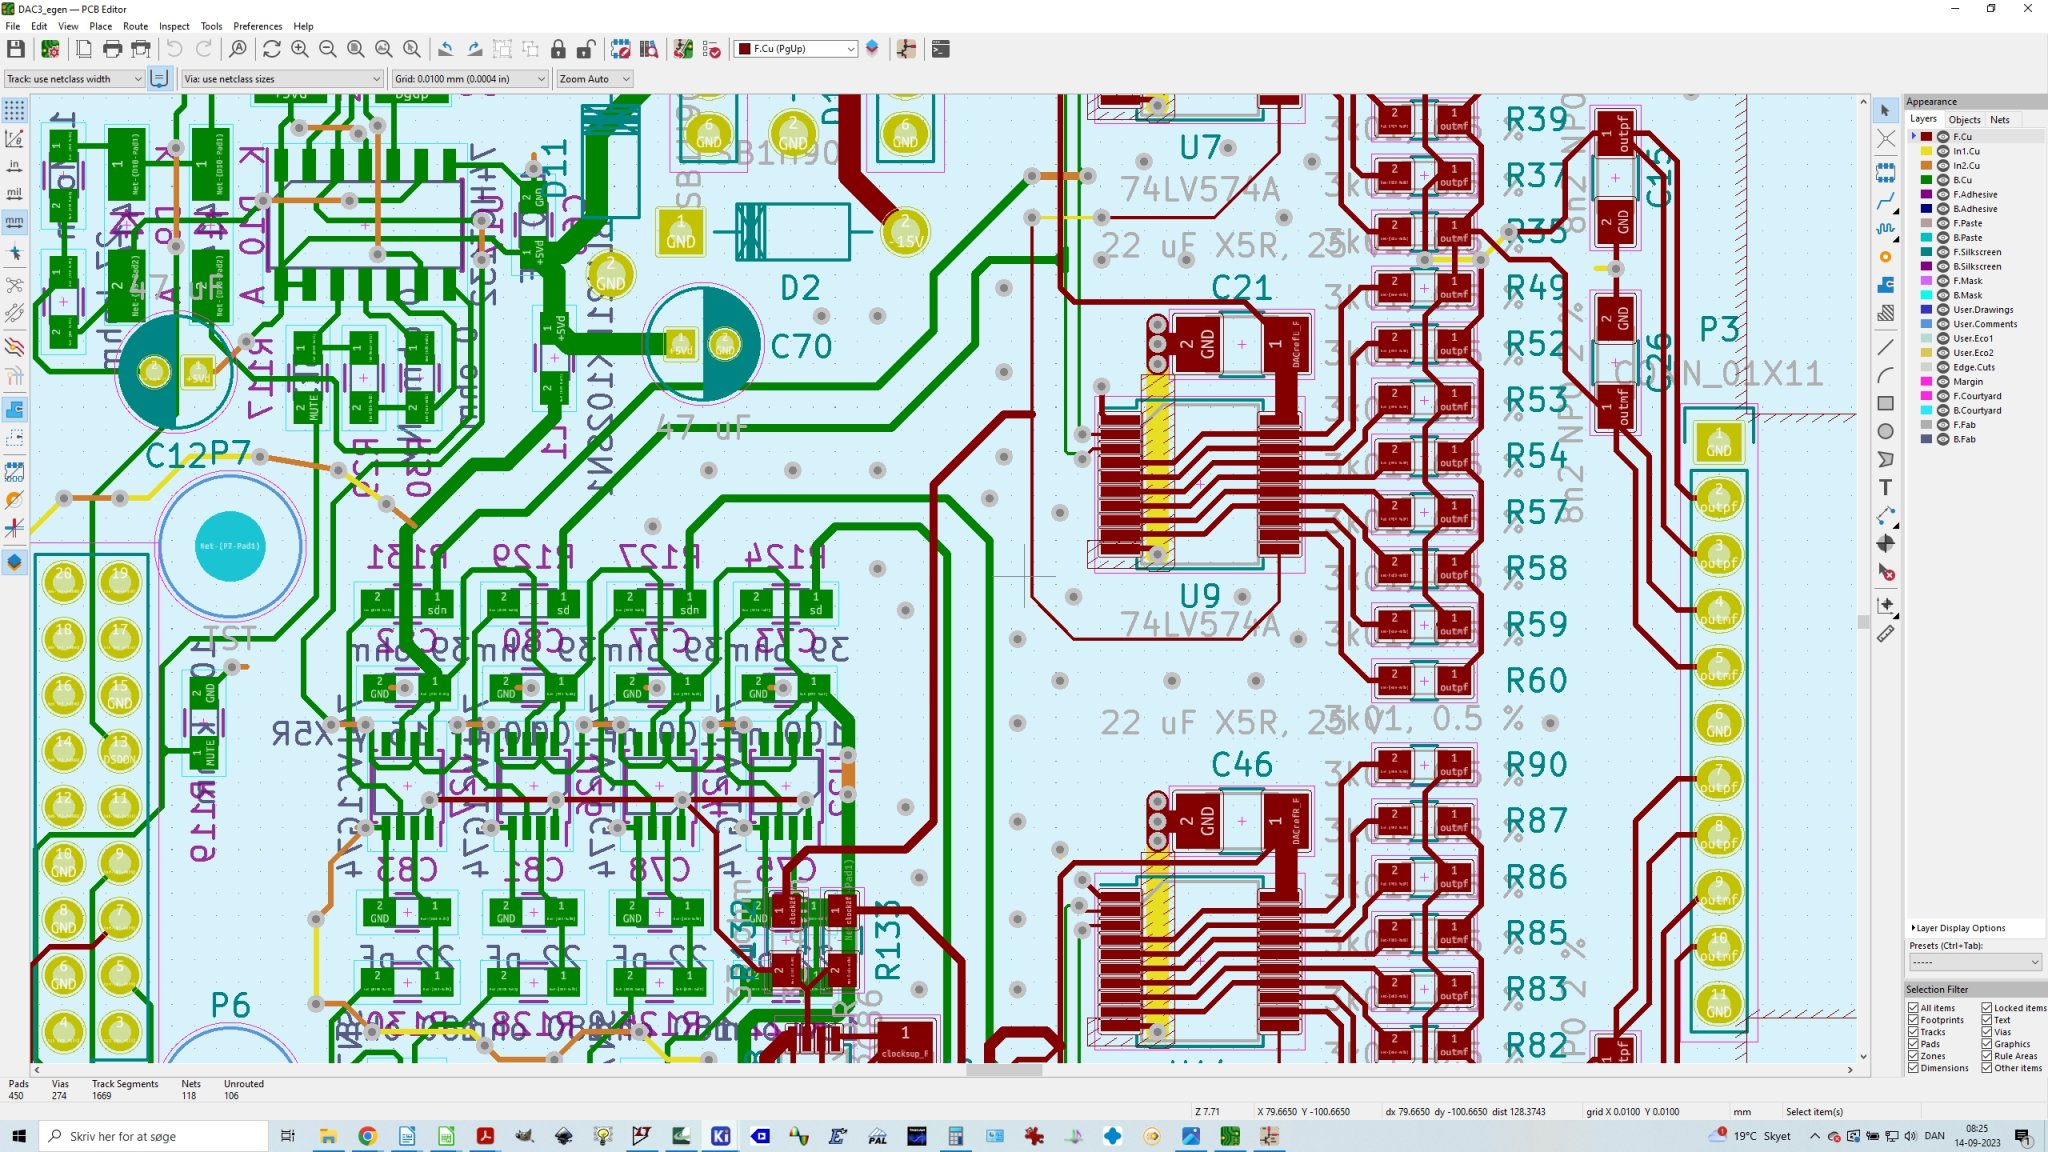Hide the F.Silkscreen layer
This screenshot has height=1152, width=2048.
pyautogui.click(x=1943, y=252)
